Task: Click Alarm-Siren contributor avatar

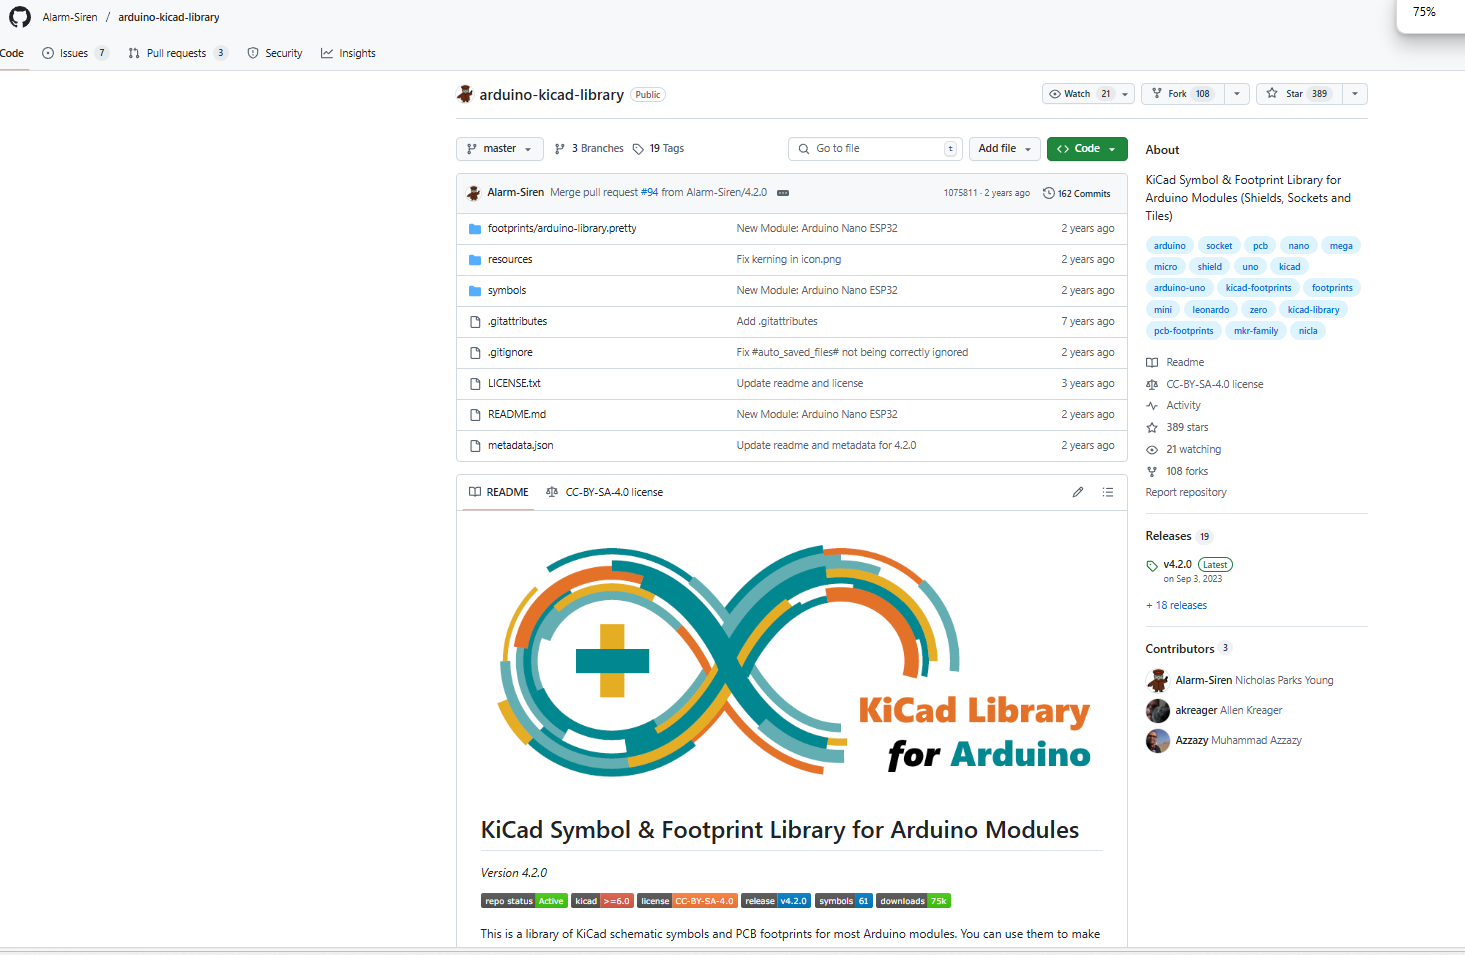Action: click(1158, 681)
